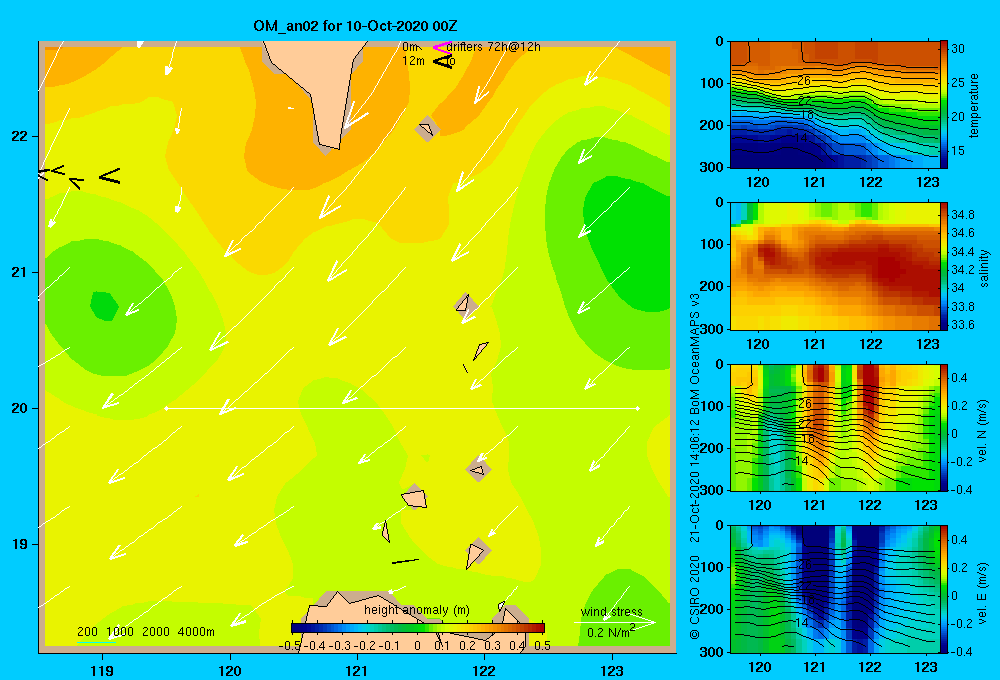The width and height of the screenshot is (1000, 680).
Task: Click the '0.2 N/m²' wind stress value
Action: 611,632
